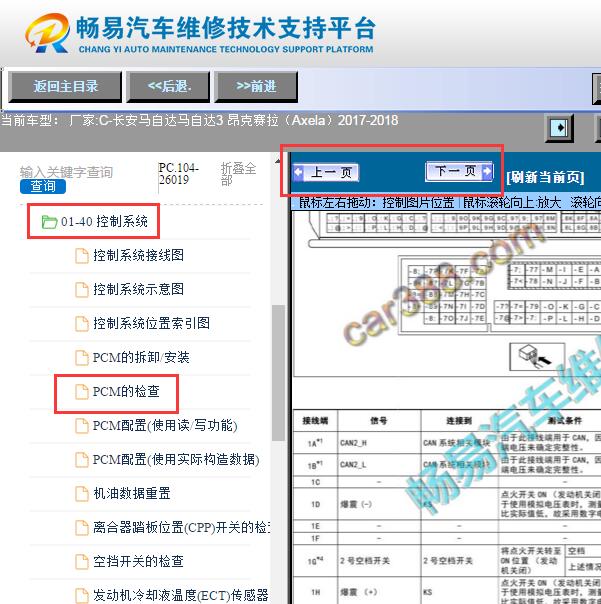Image resolution: width=601 pixels, height=604 pixels.
Task: Click page icon beside 空挡开关的检查
Action: pos(82,562)
